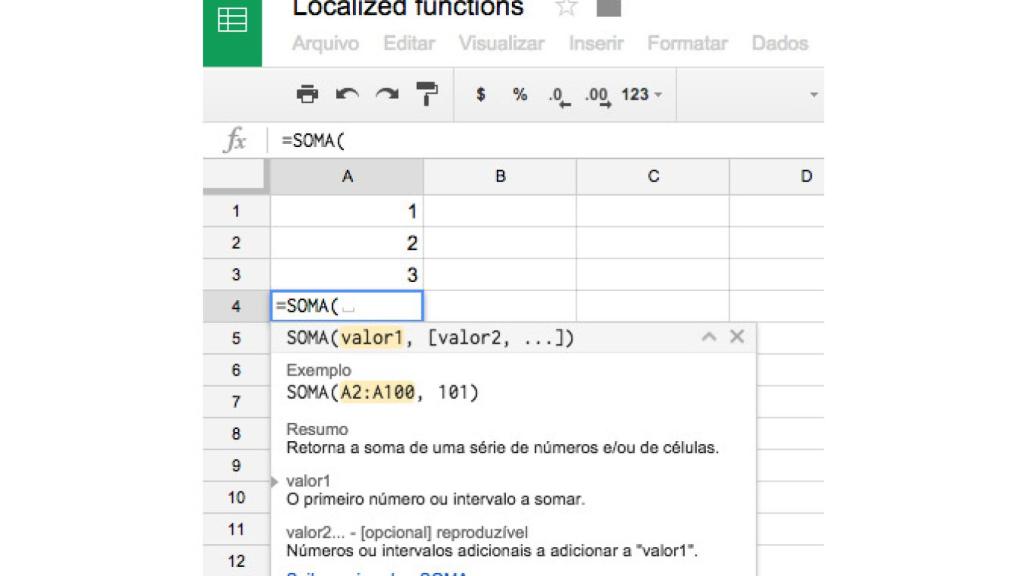
Task: Close the SOMA function help popup
Action: point(737,337)
